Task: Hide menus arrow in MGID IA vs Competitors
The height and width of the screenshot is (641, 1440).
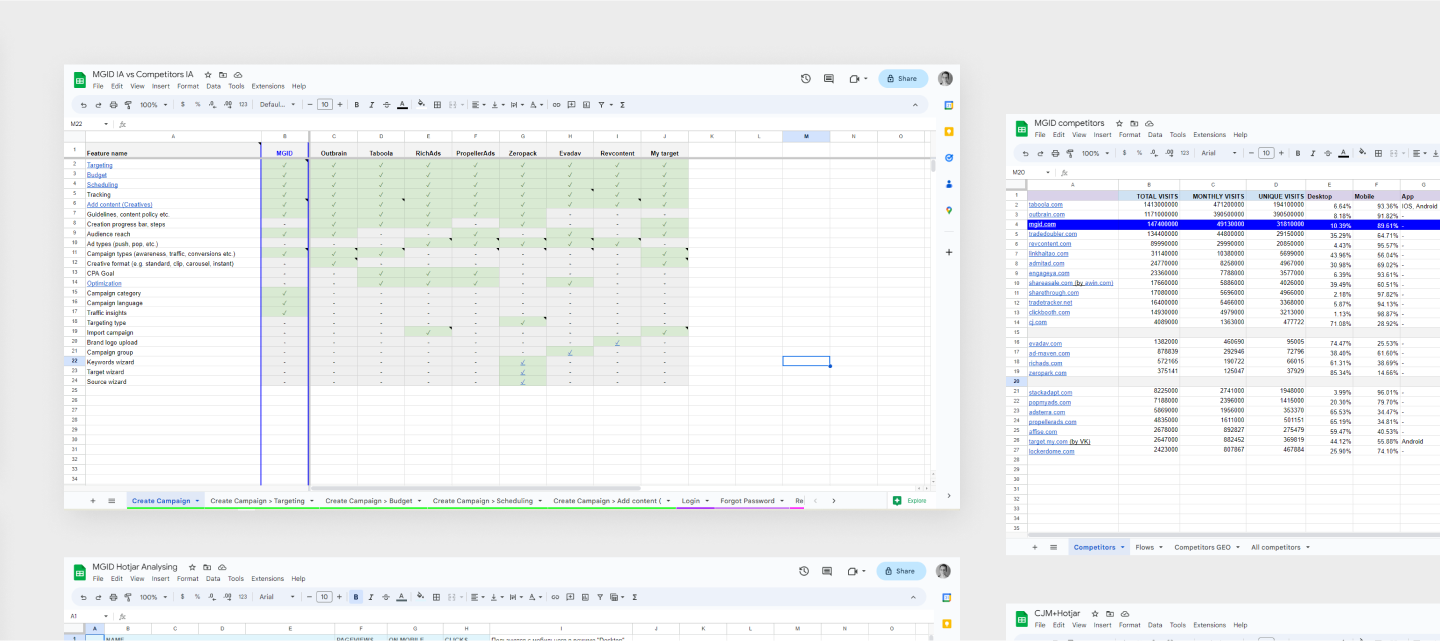Action: (x=914, y=104)
